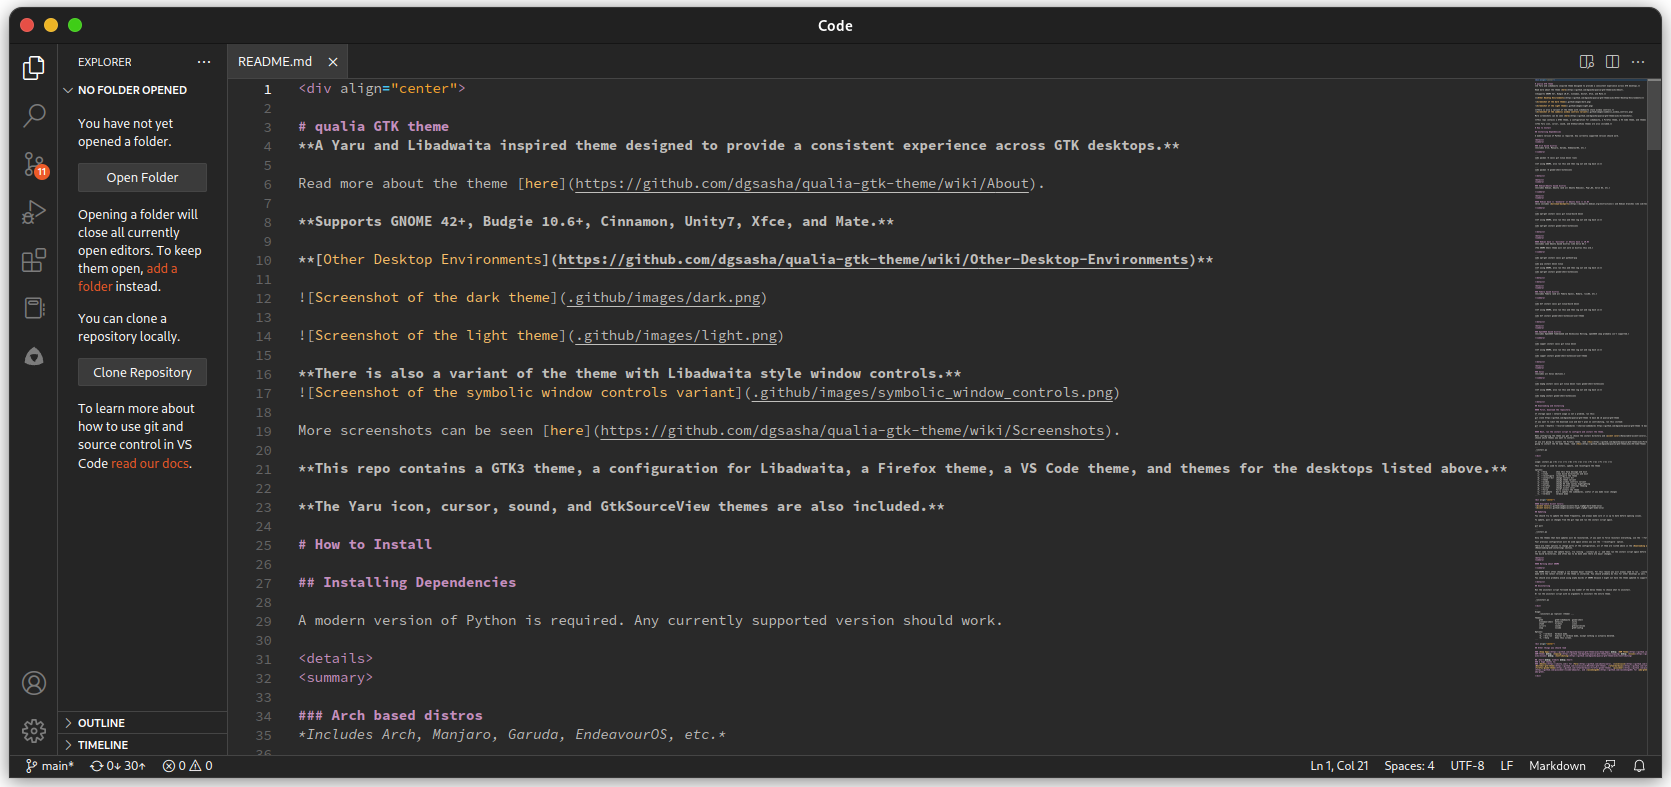Click the '<div align="center">' line
The height and width of the screenshot is (787, 1671).
pyautogui.click(x=381, y=89)
